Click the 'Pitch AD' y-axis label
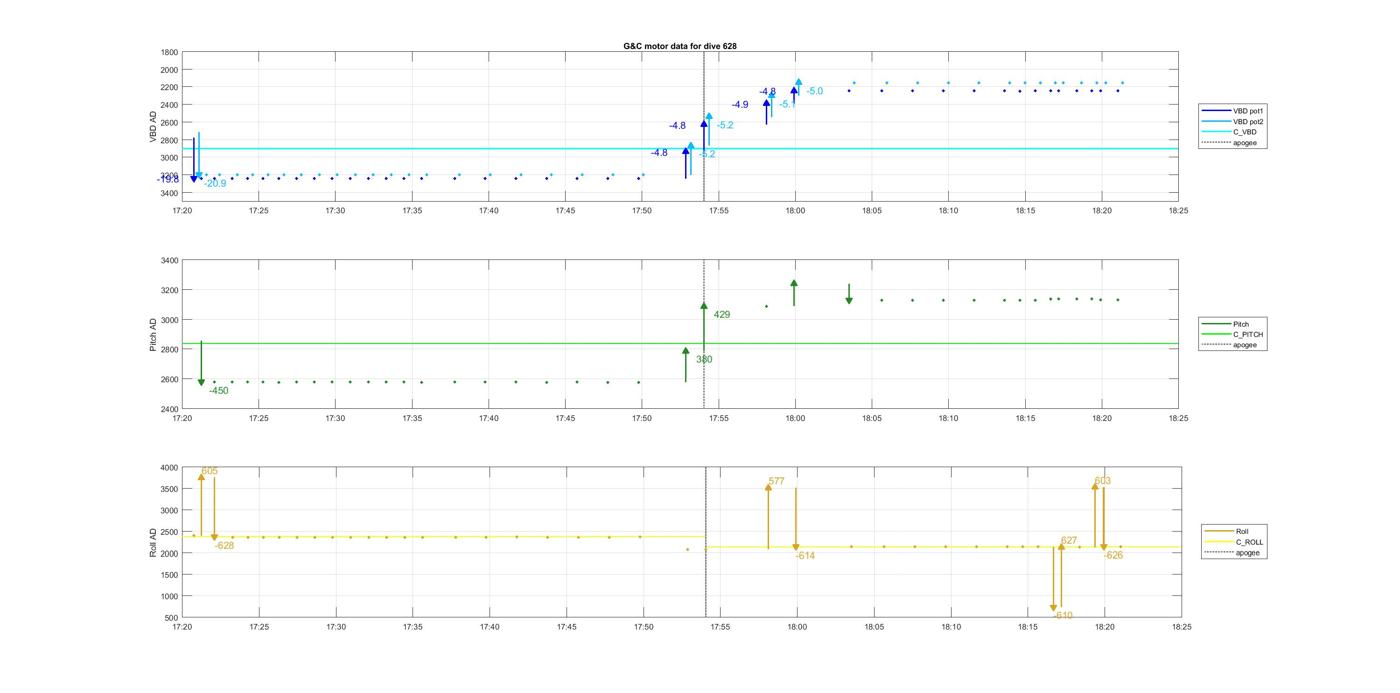This screenshot has width=1400, height=693. (154, 334)
